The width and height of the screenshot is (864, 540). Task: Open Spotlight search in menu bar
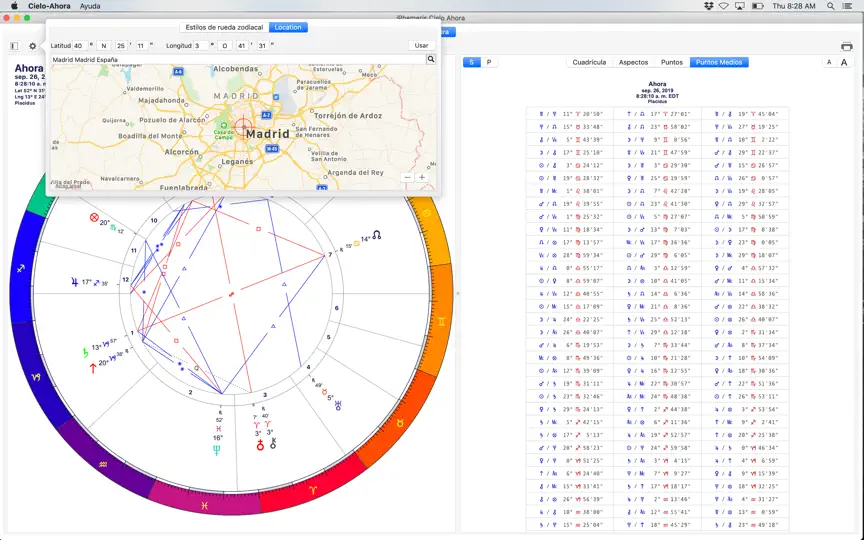[x=830, y=6]
